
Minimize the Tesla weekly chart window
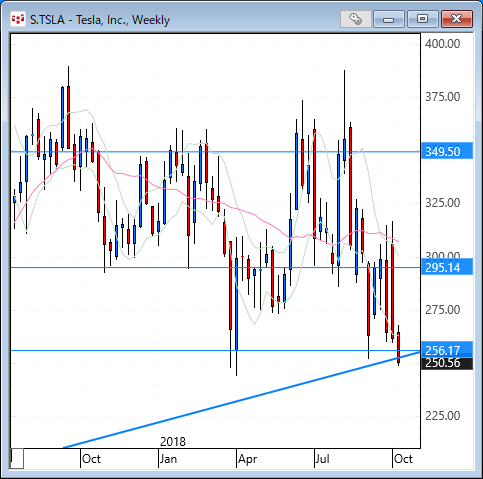click(x=389, y=19)
